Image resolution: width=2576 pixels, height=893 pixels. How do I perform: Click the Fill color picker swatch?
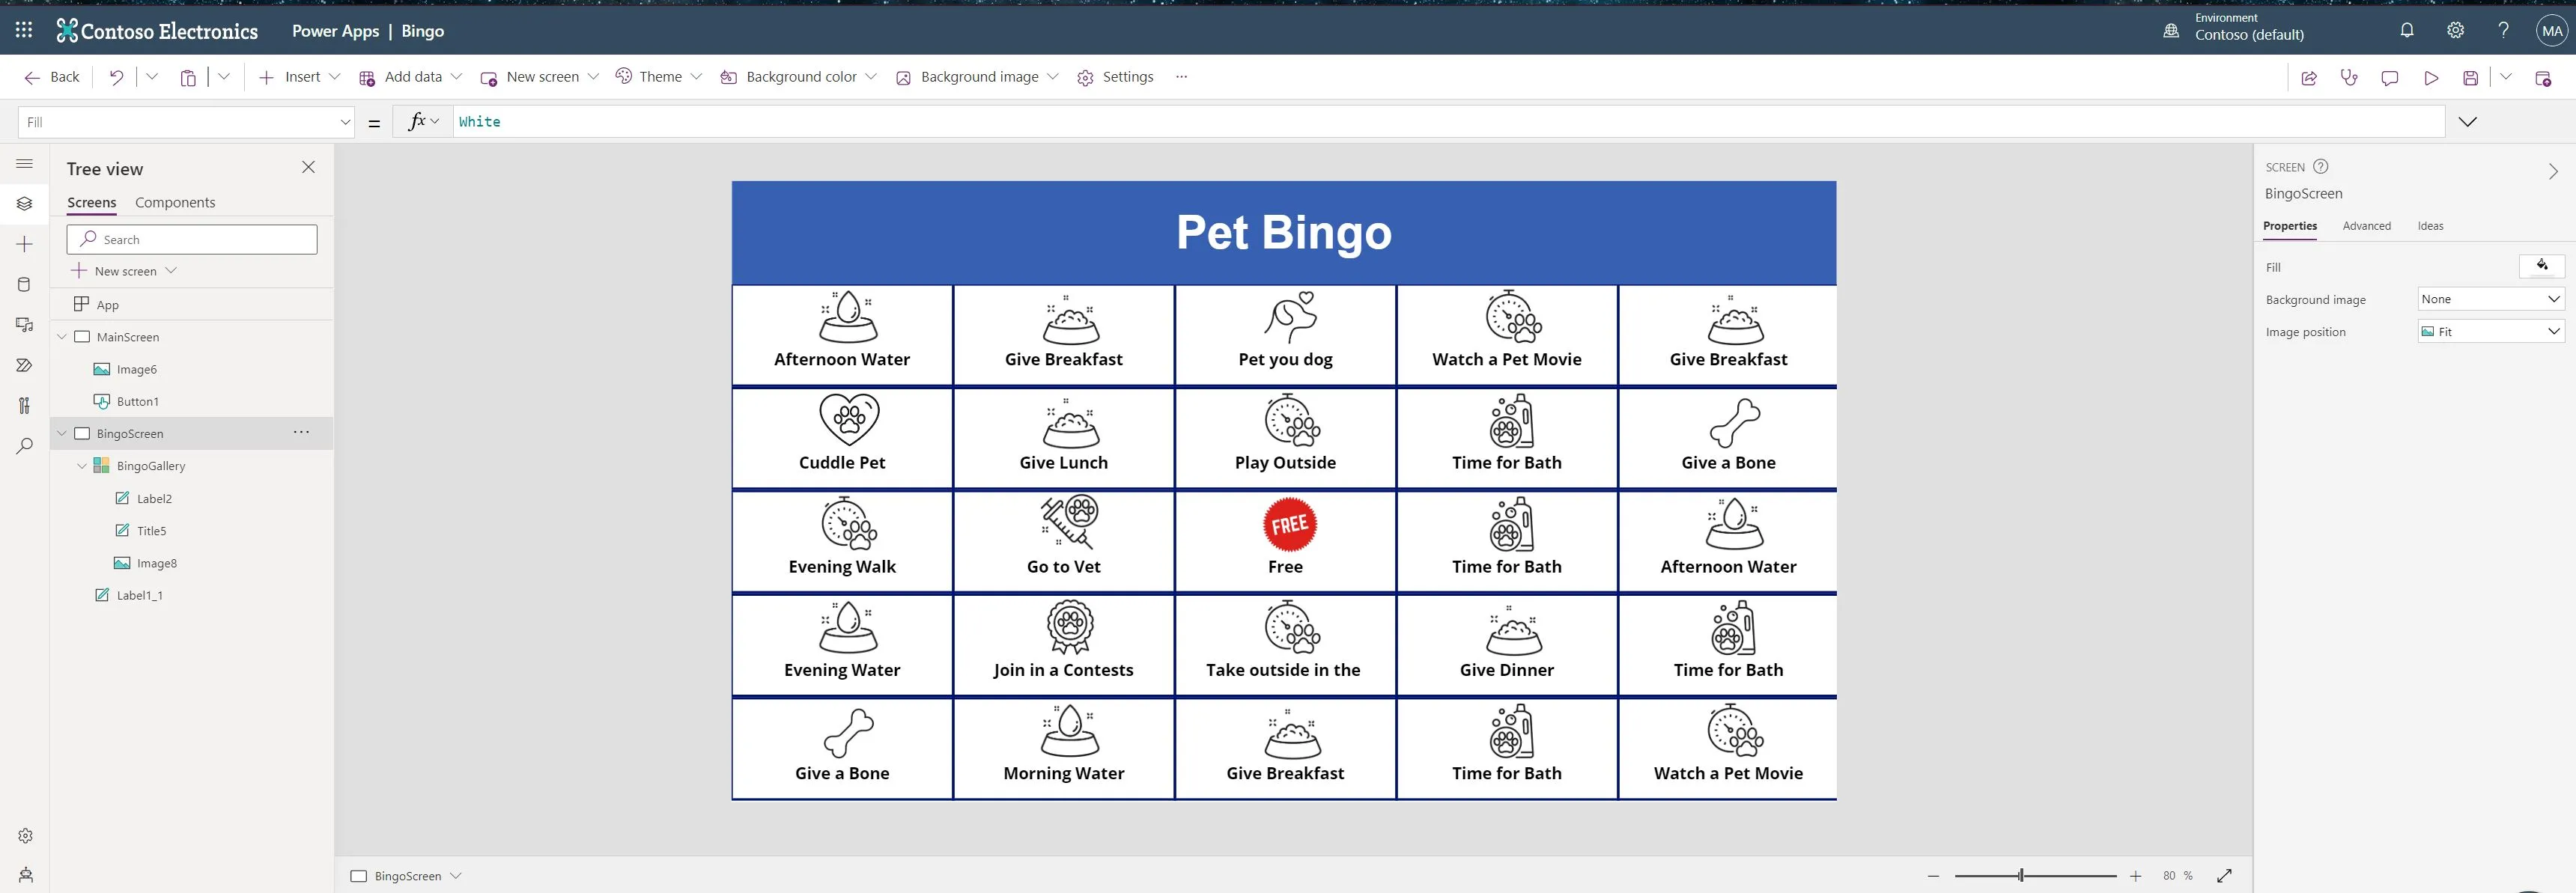(2541, 266)
